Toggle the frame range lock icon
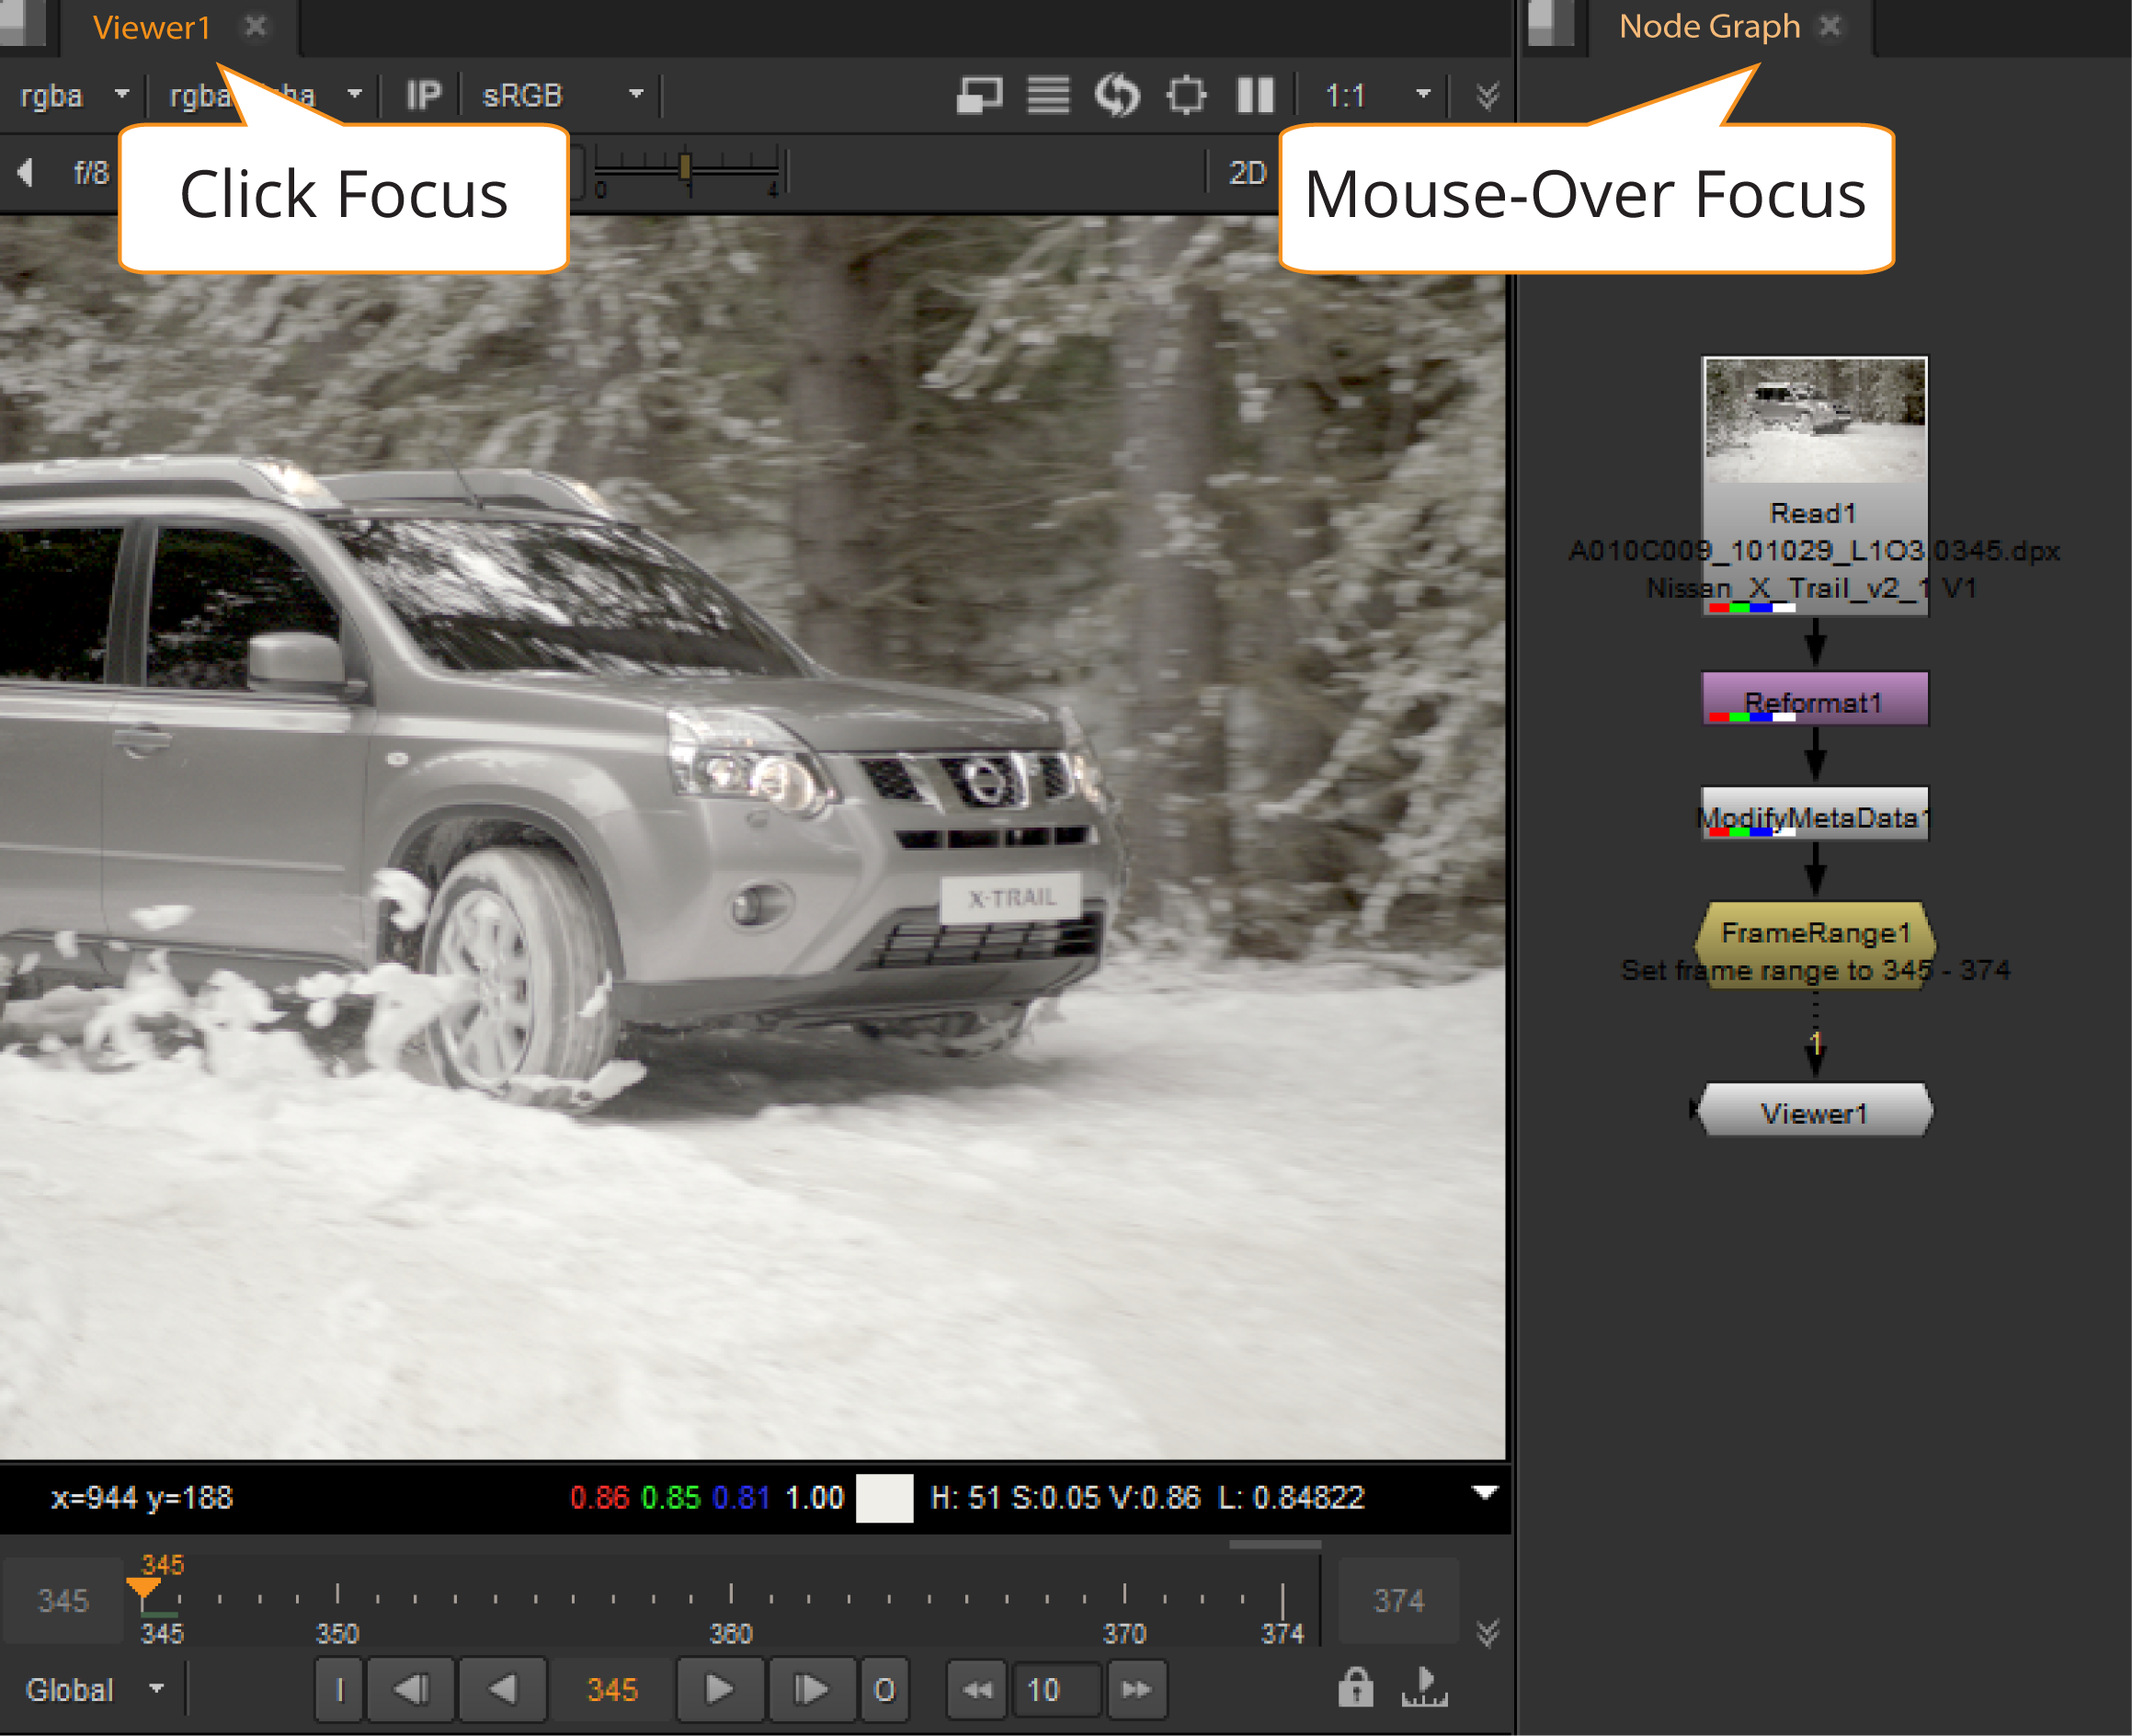This screenshot has width=2132, height=1736. tap(1355, 1688)
